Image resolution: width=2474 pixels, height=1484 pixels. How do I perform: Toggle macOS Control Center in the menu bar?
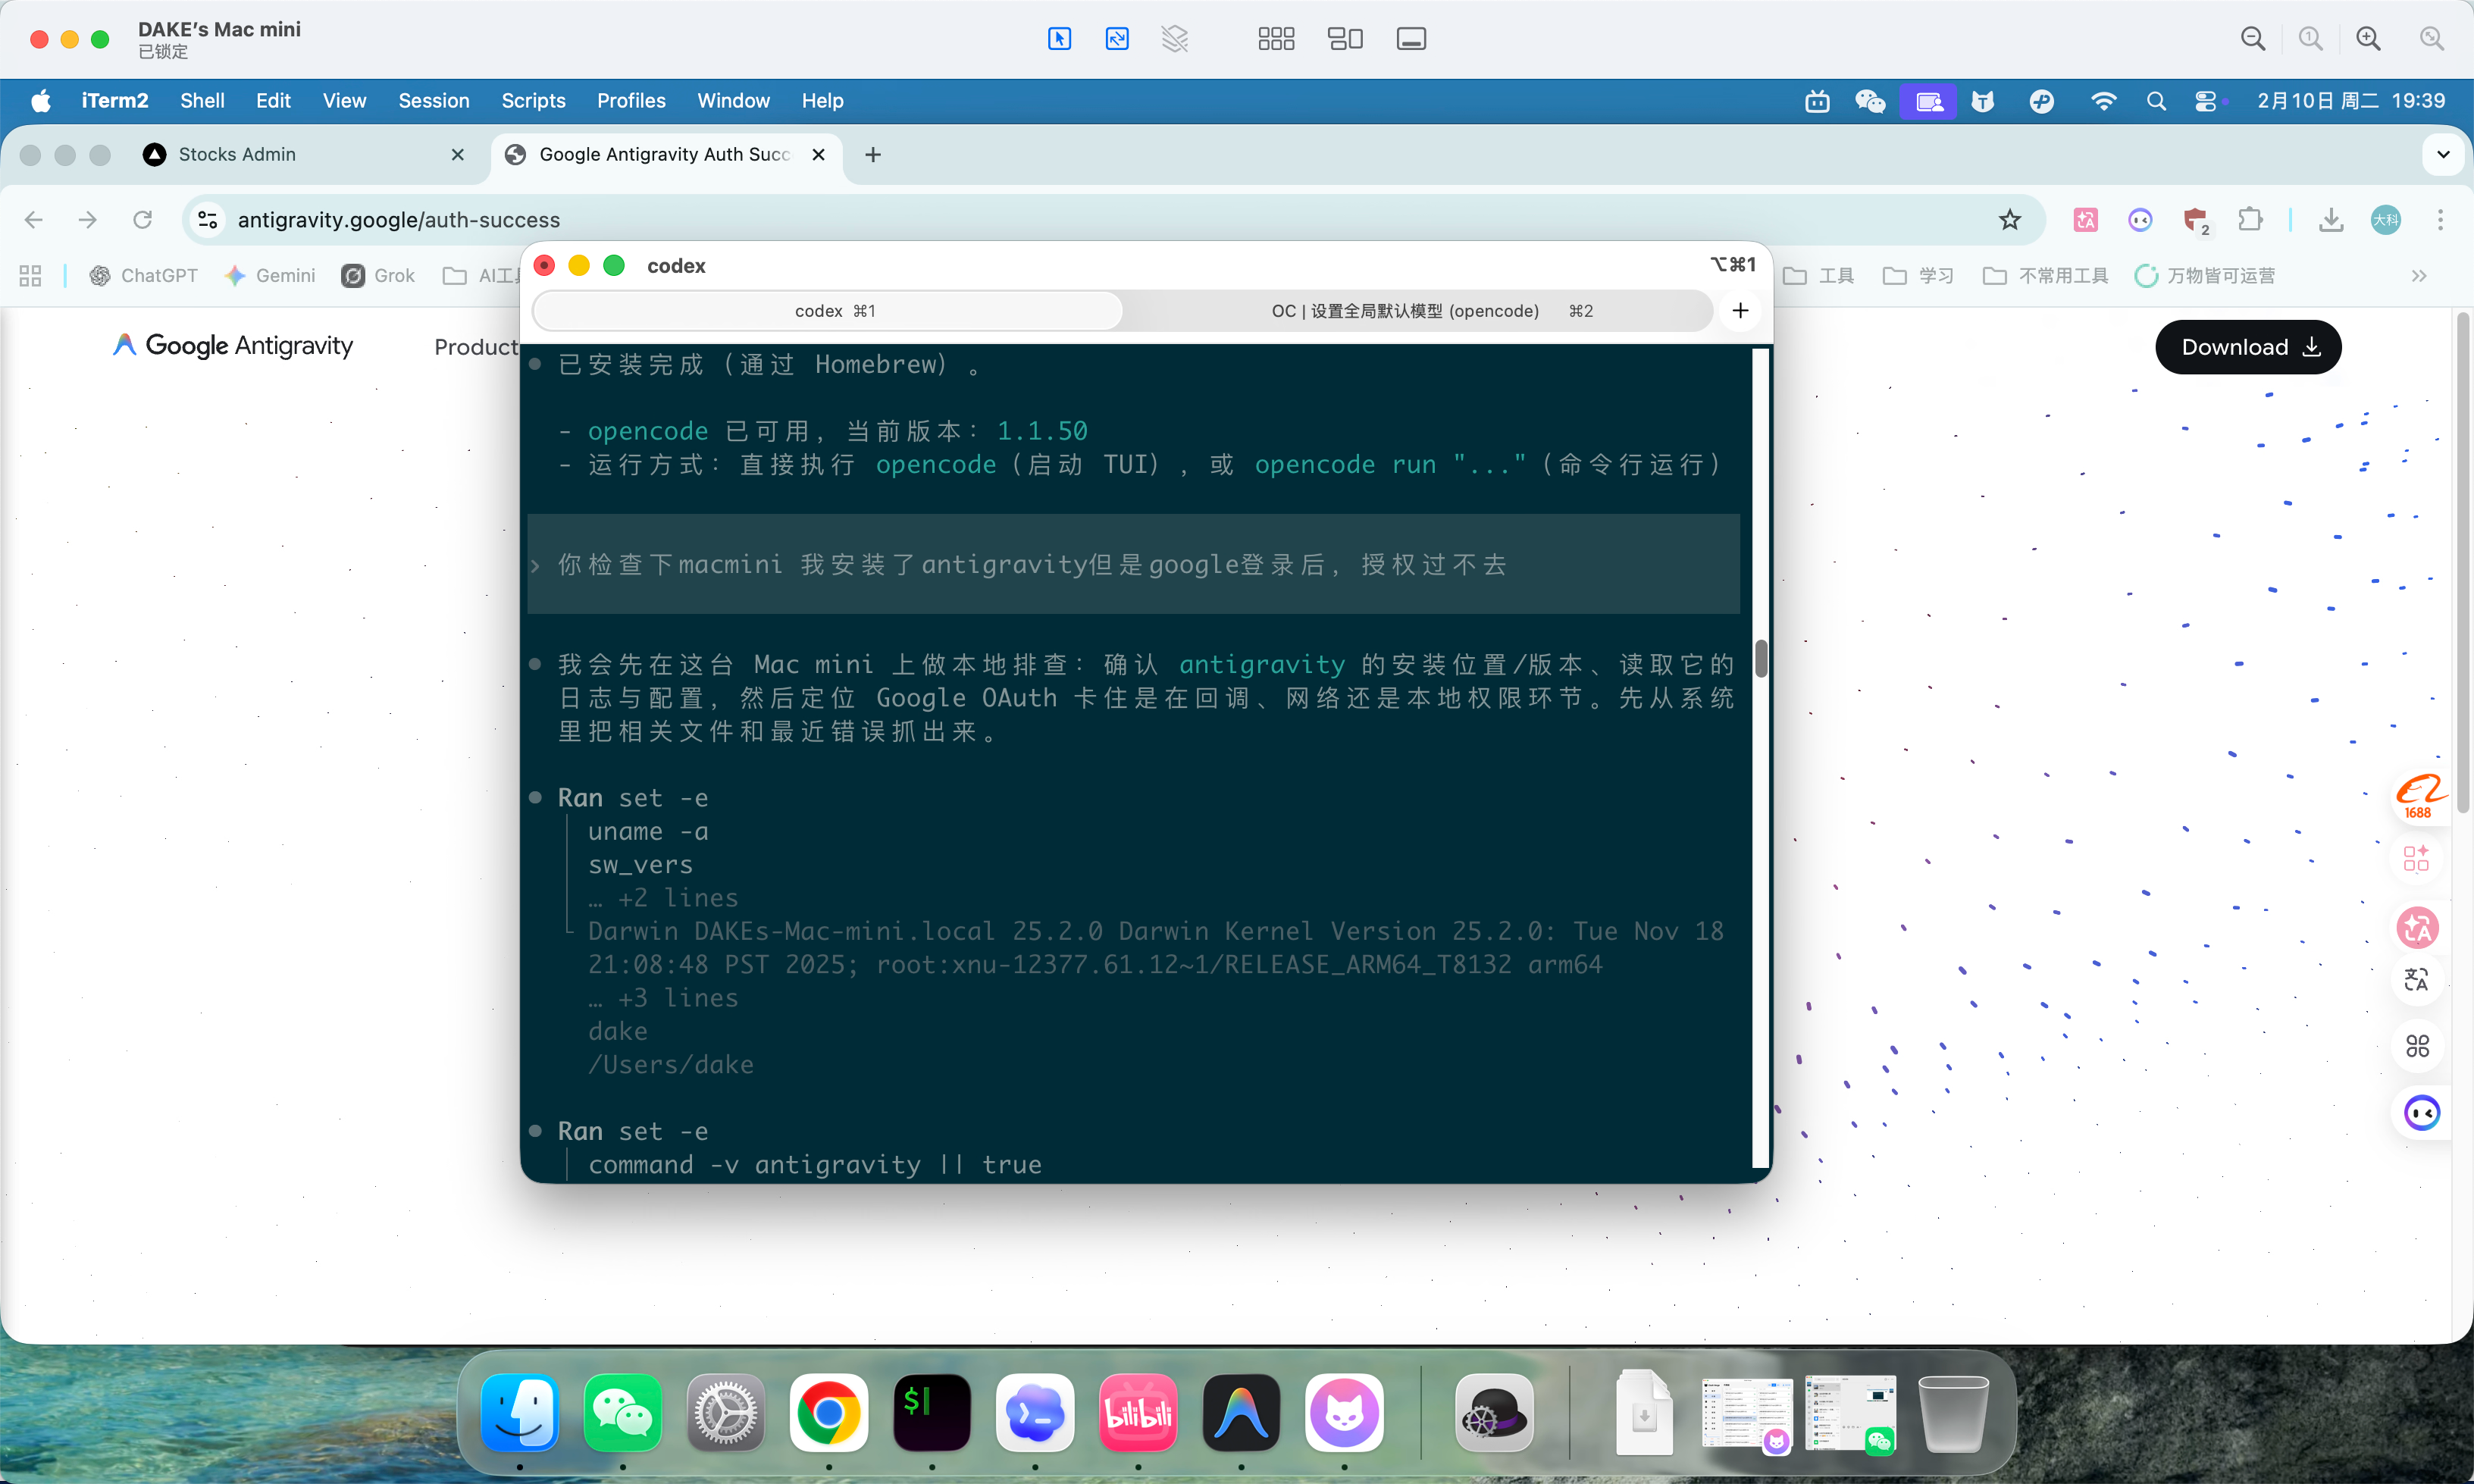[2206, 101]
